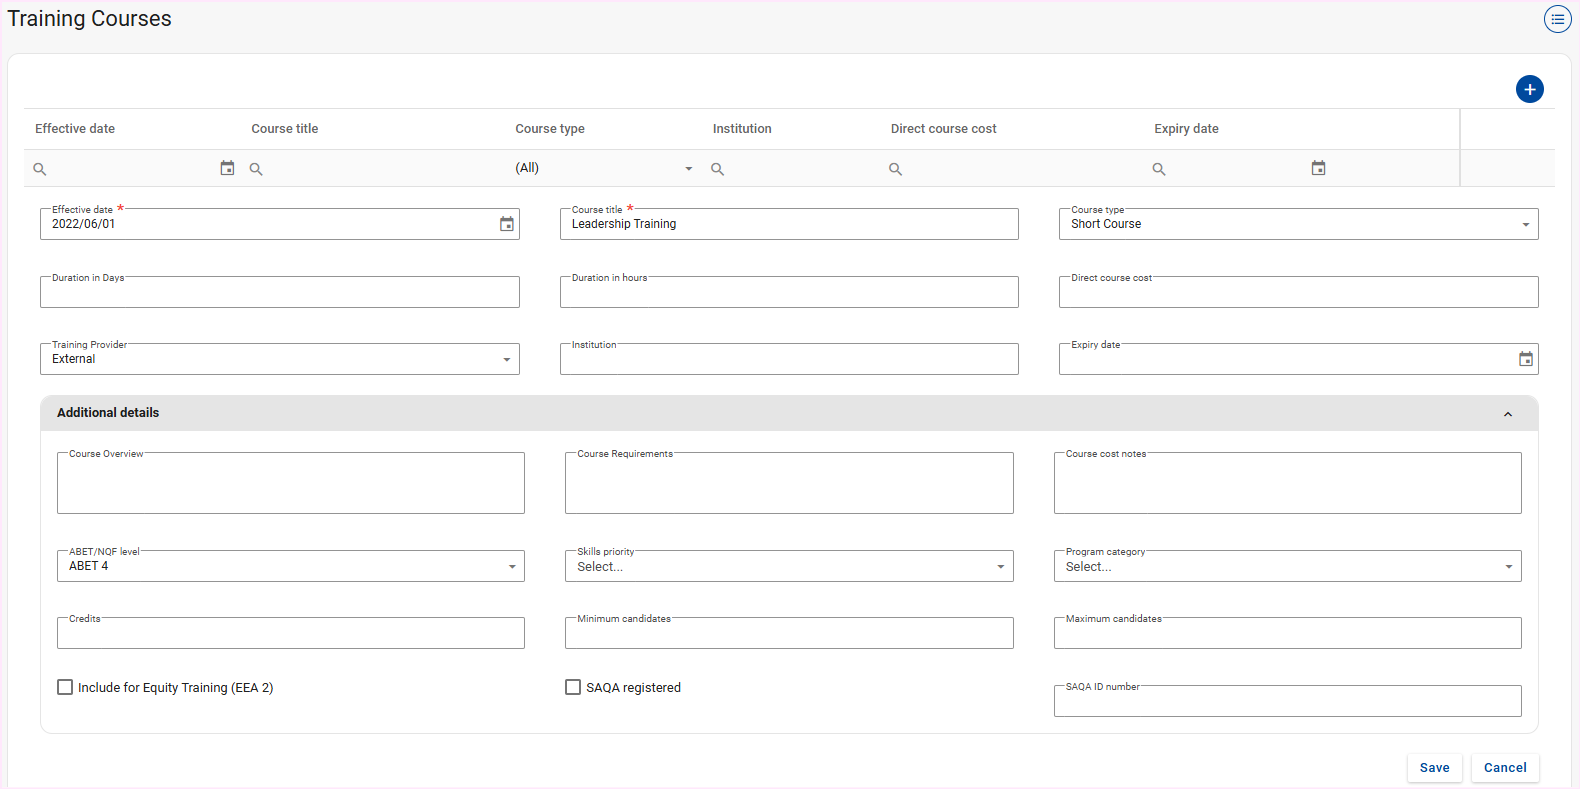The width and height of the screenshot is (1580, 789).
Task: Open calendar picker in Effective date form field
Action: pos(507,224)
